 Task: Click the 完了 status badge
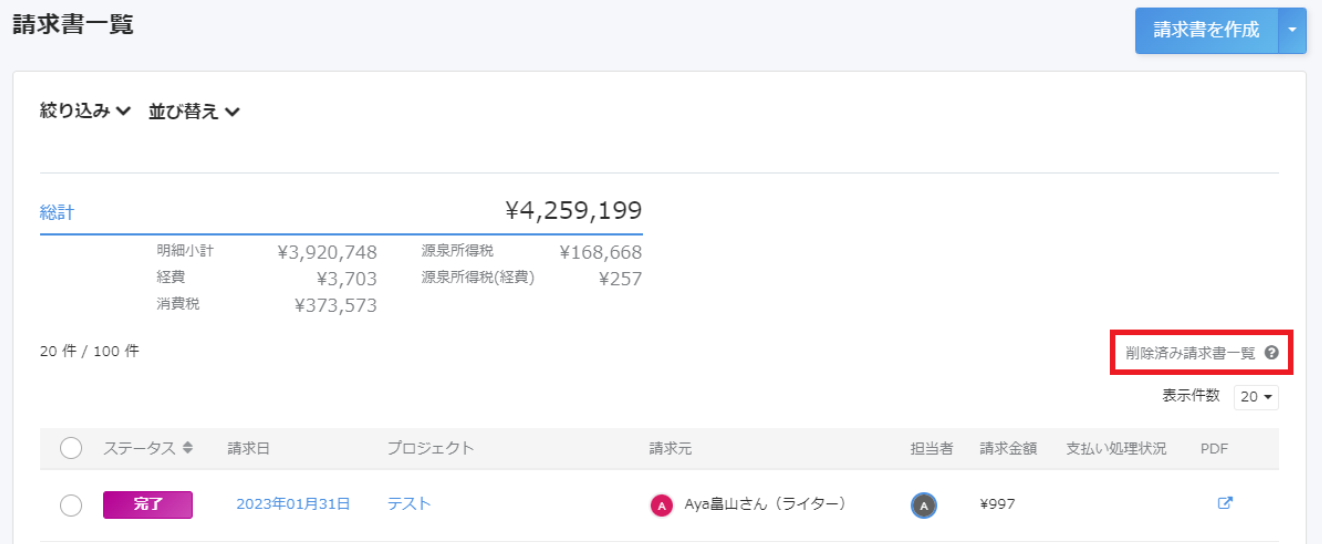click(x=148, y=505)
